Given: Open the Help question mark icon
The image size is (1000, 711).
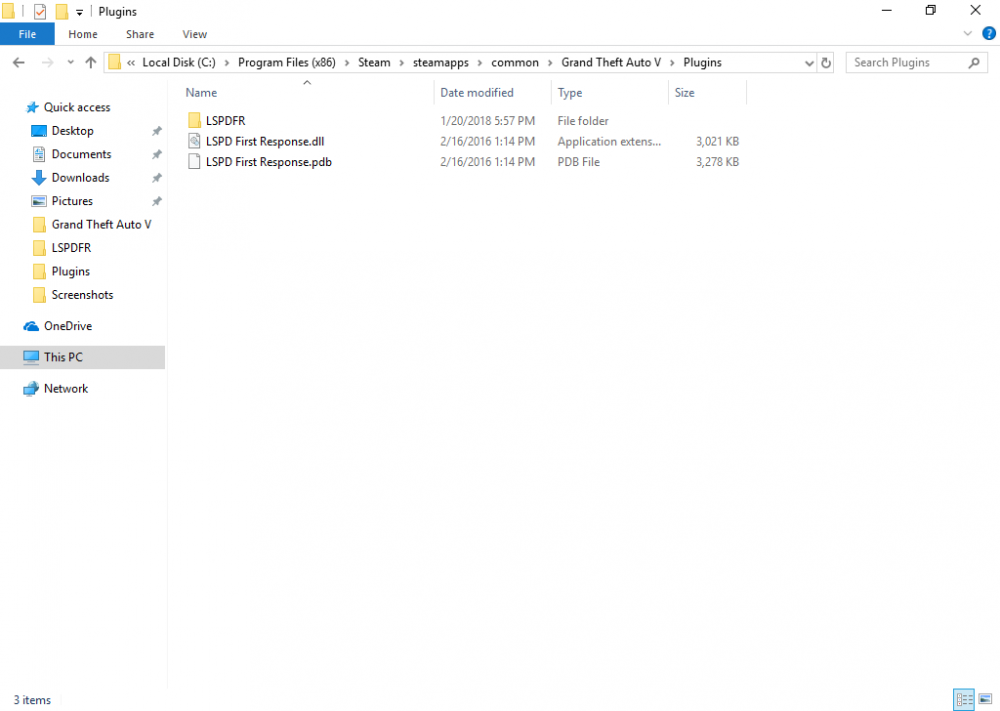Looking at the screenshot, I should click(x=989, y=34).
